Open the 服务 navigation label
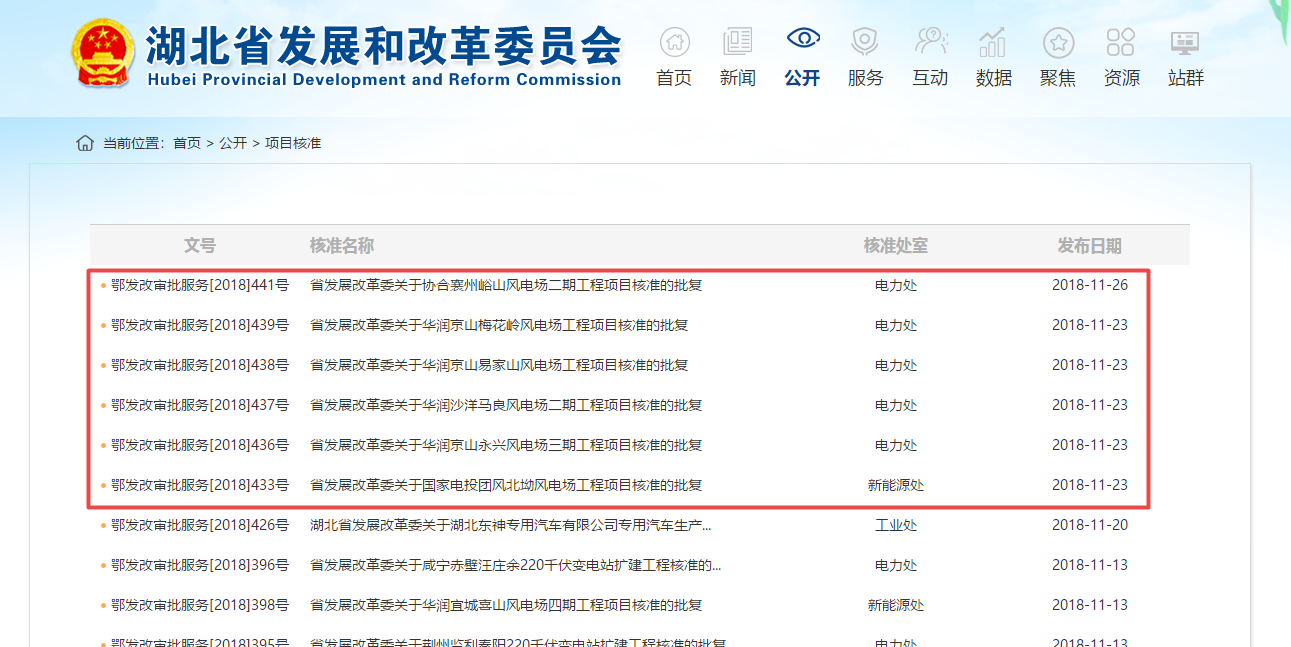The width and height of the screenshot is (1291, 647). [865, 78]
